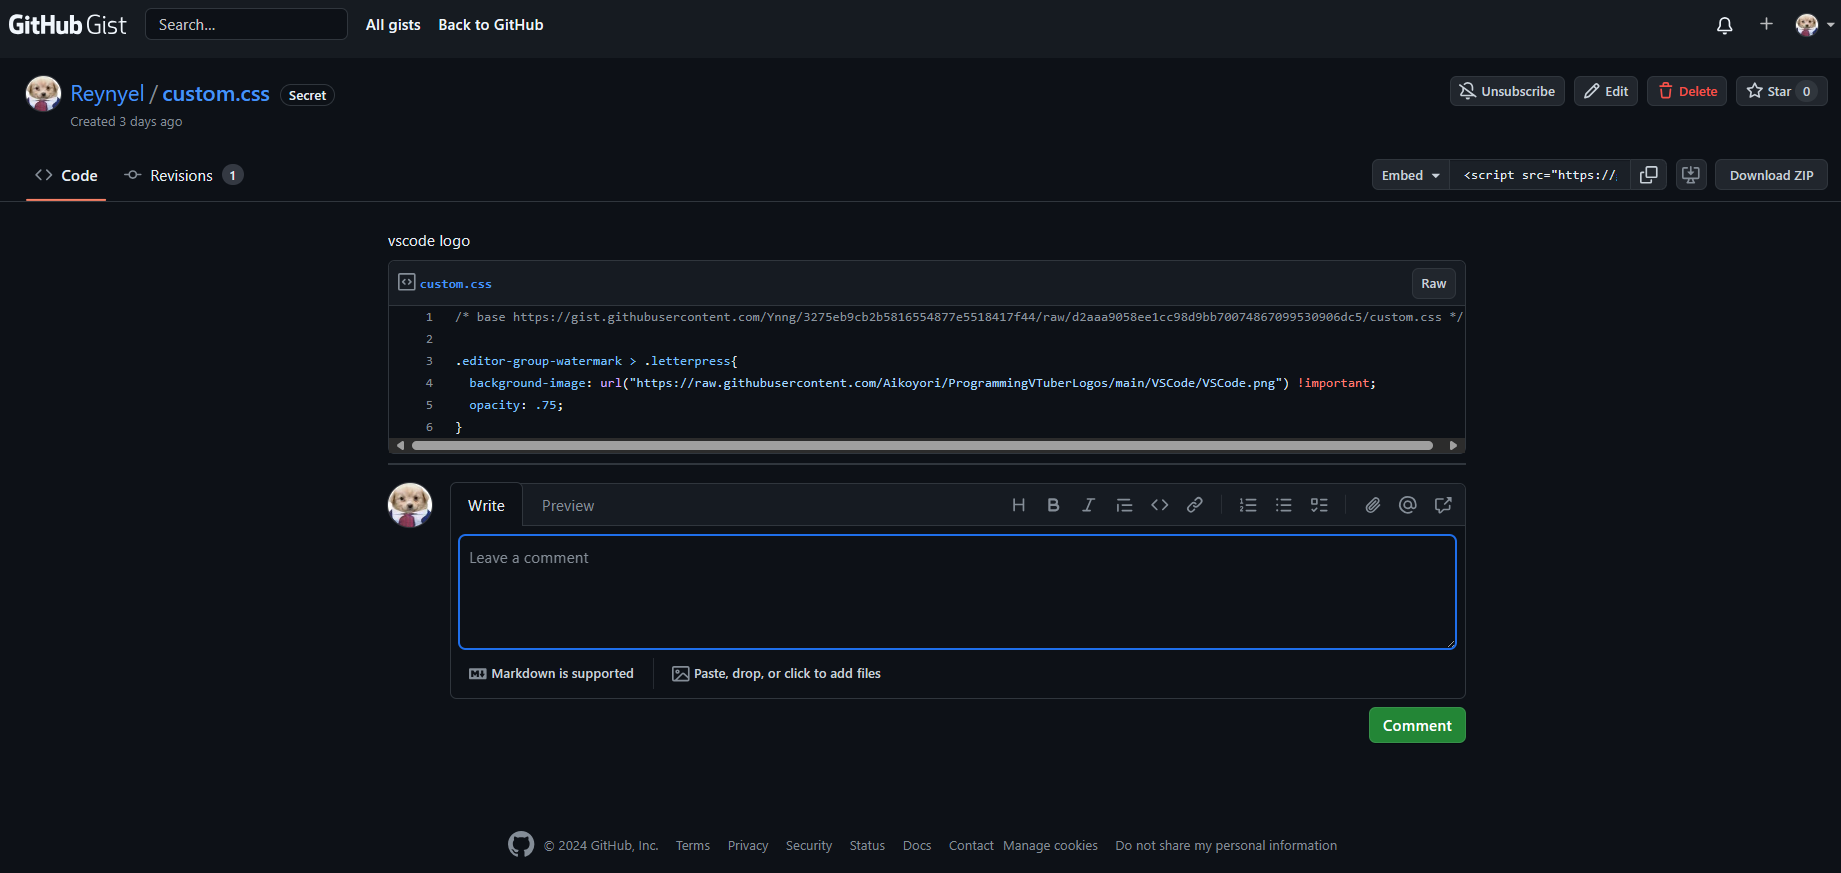The image size is (1841, 873).
Task: Open the Privacy footer link
Action: 748,846
